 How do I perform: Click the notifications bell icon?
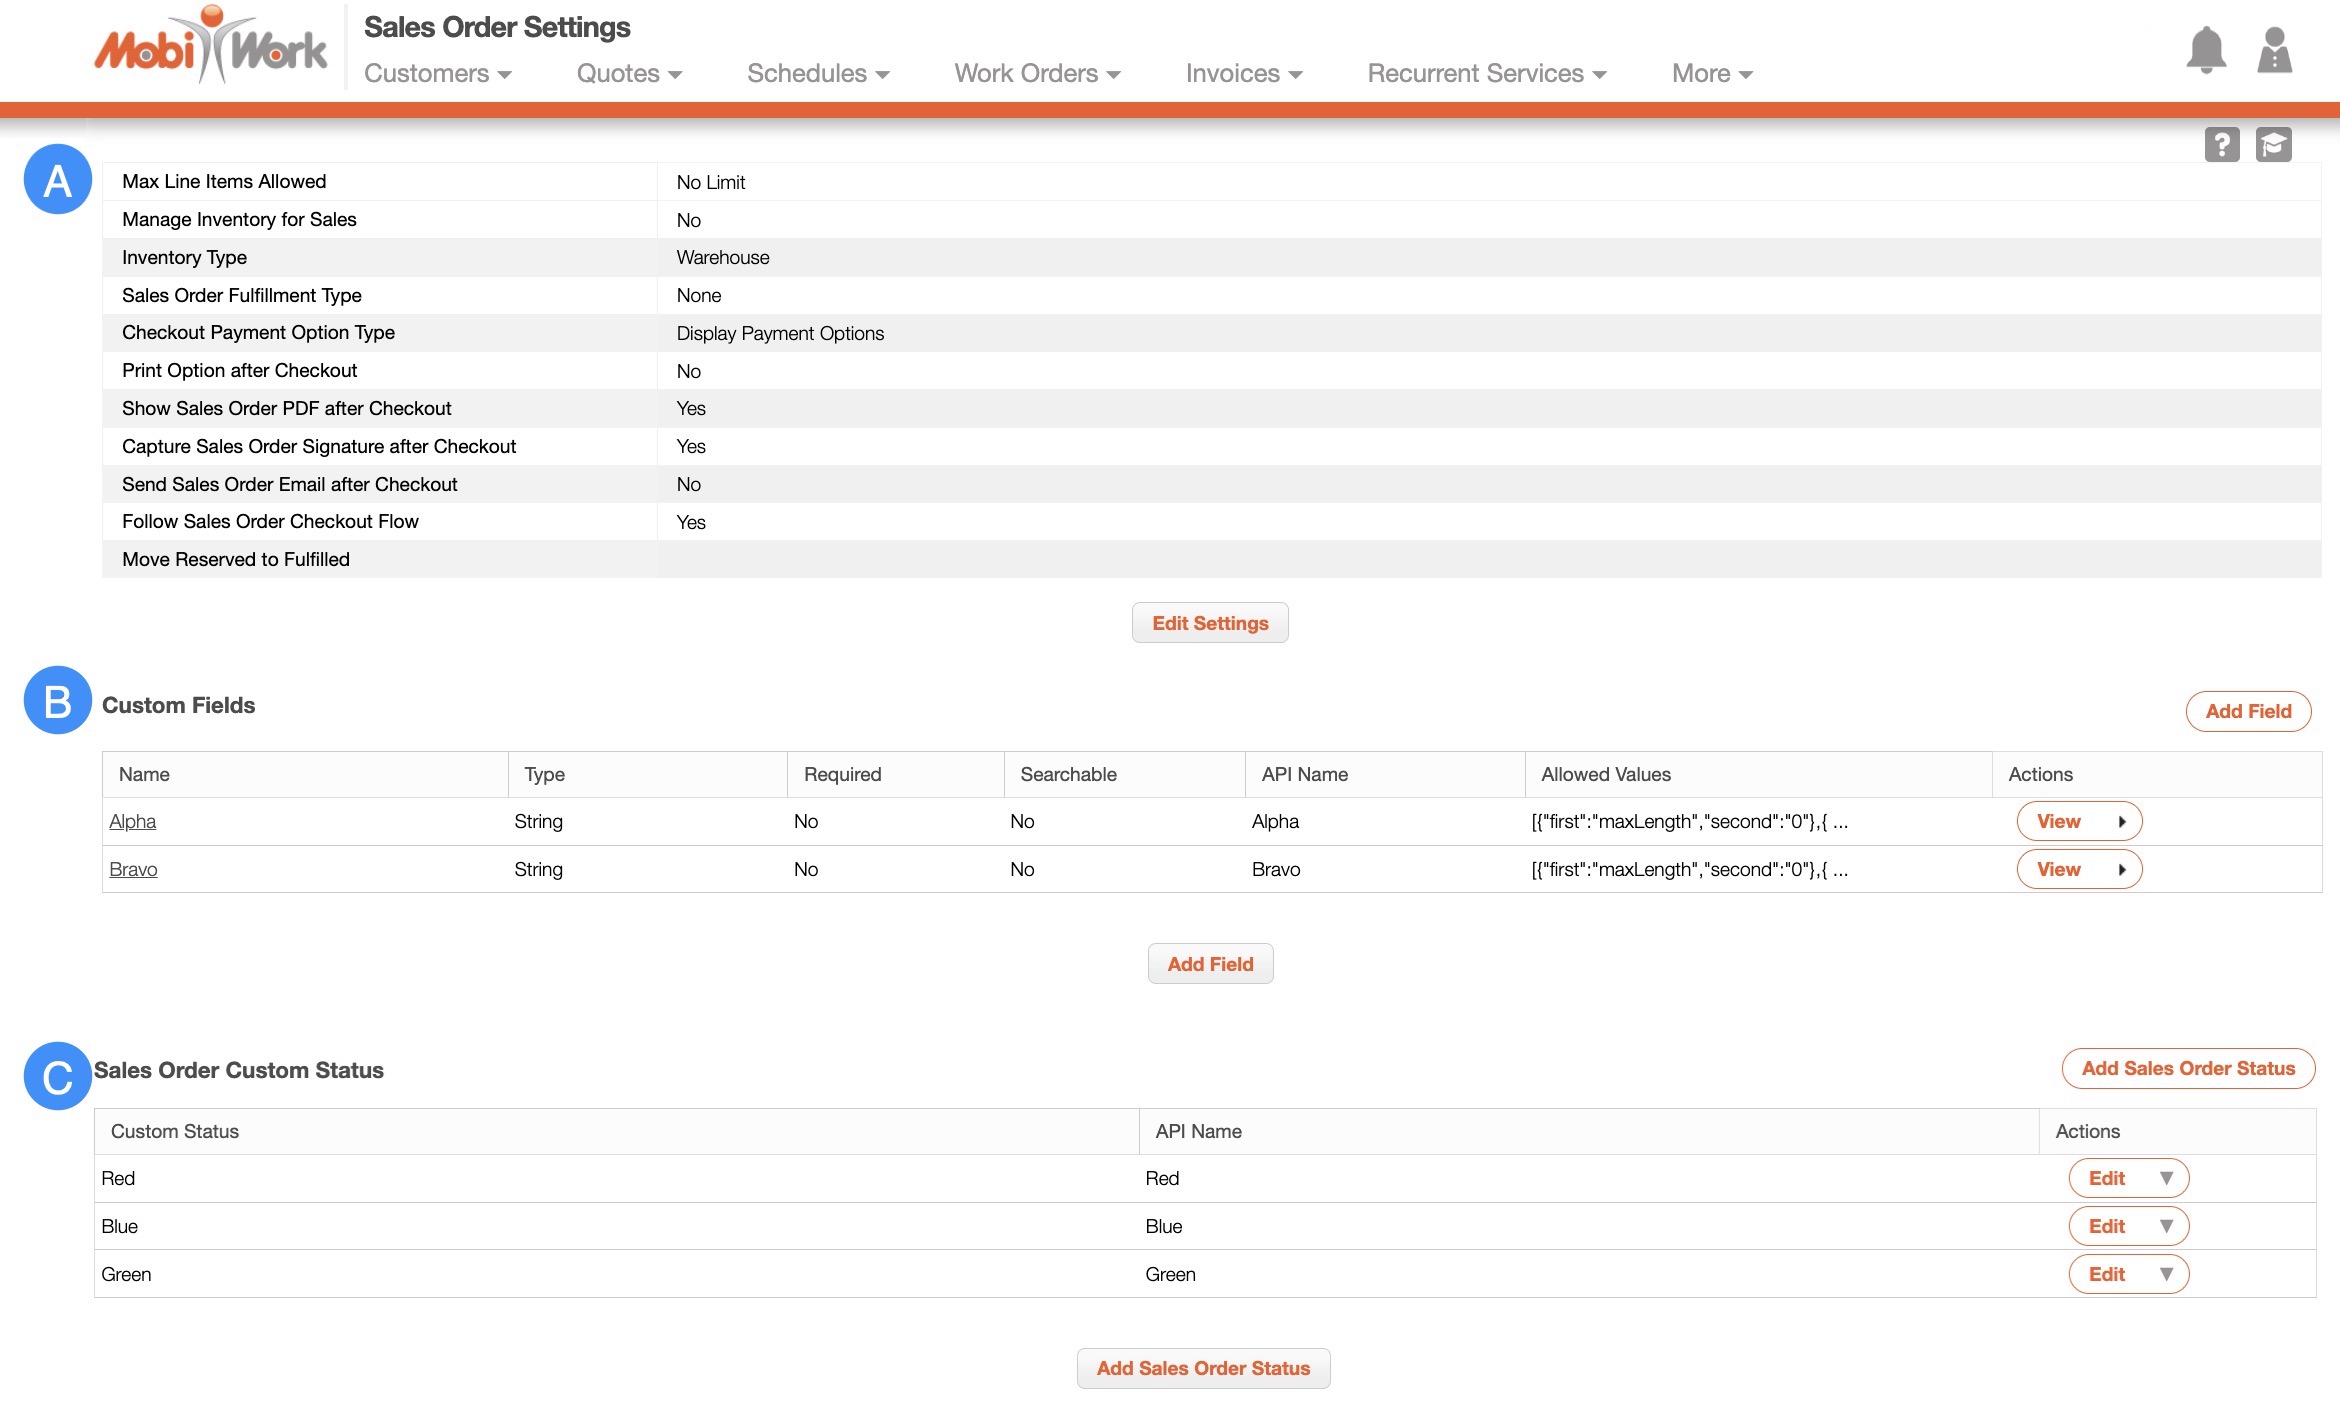tap(2206, 50)
